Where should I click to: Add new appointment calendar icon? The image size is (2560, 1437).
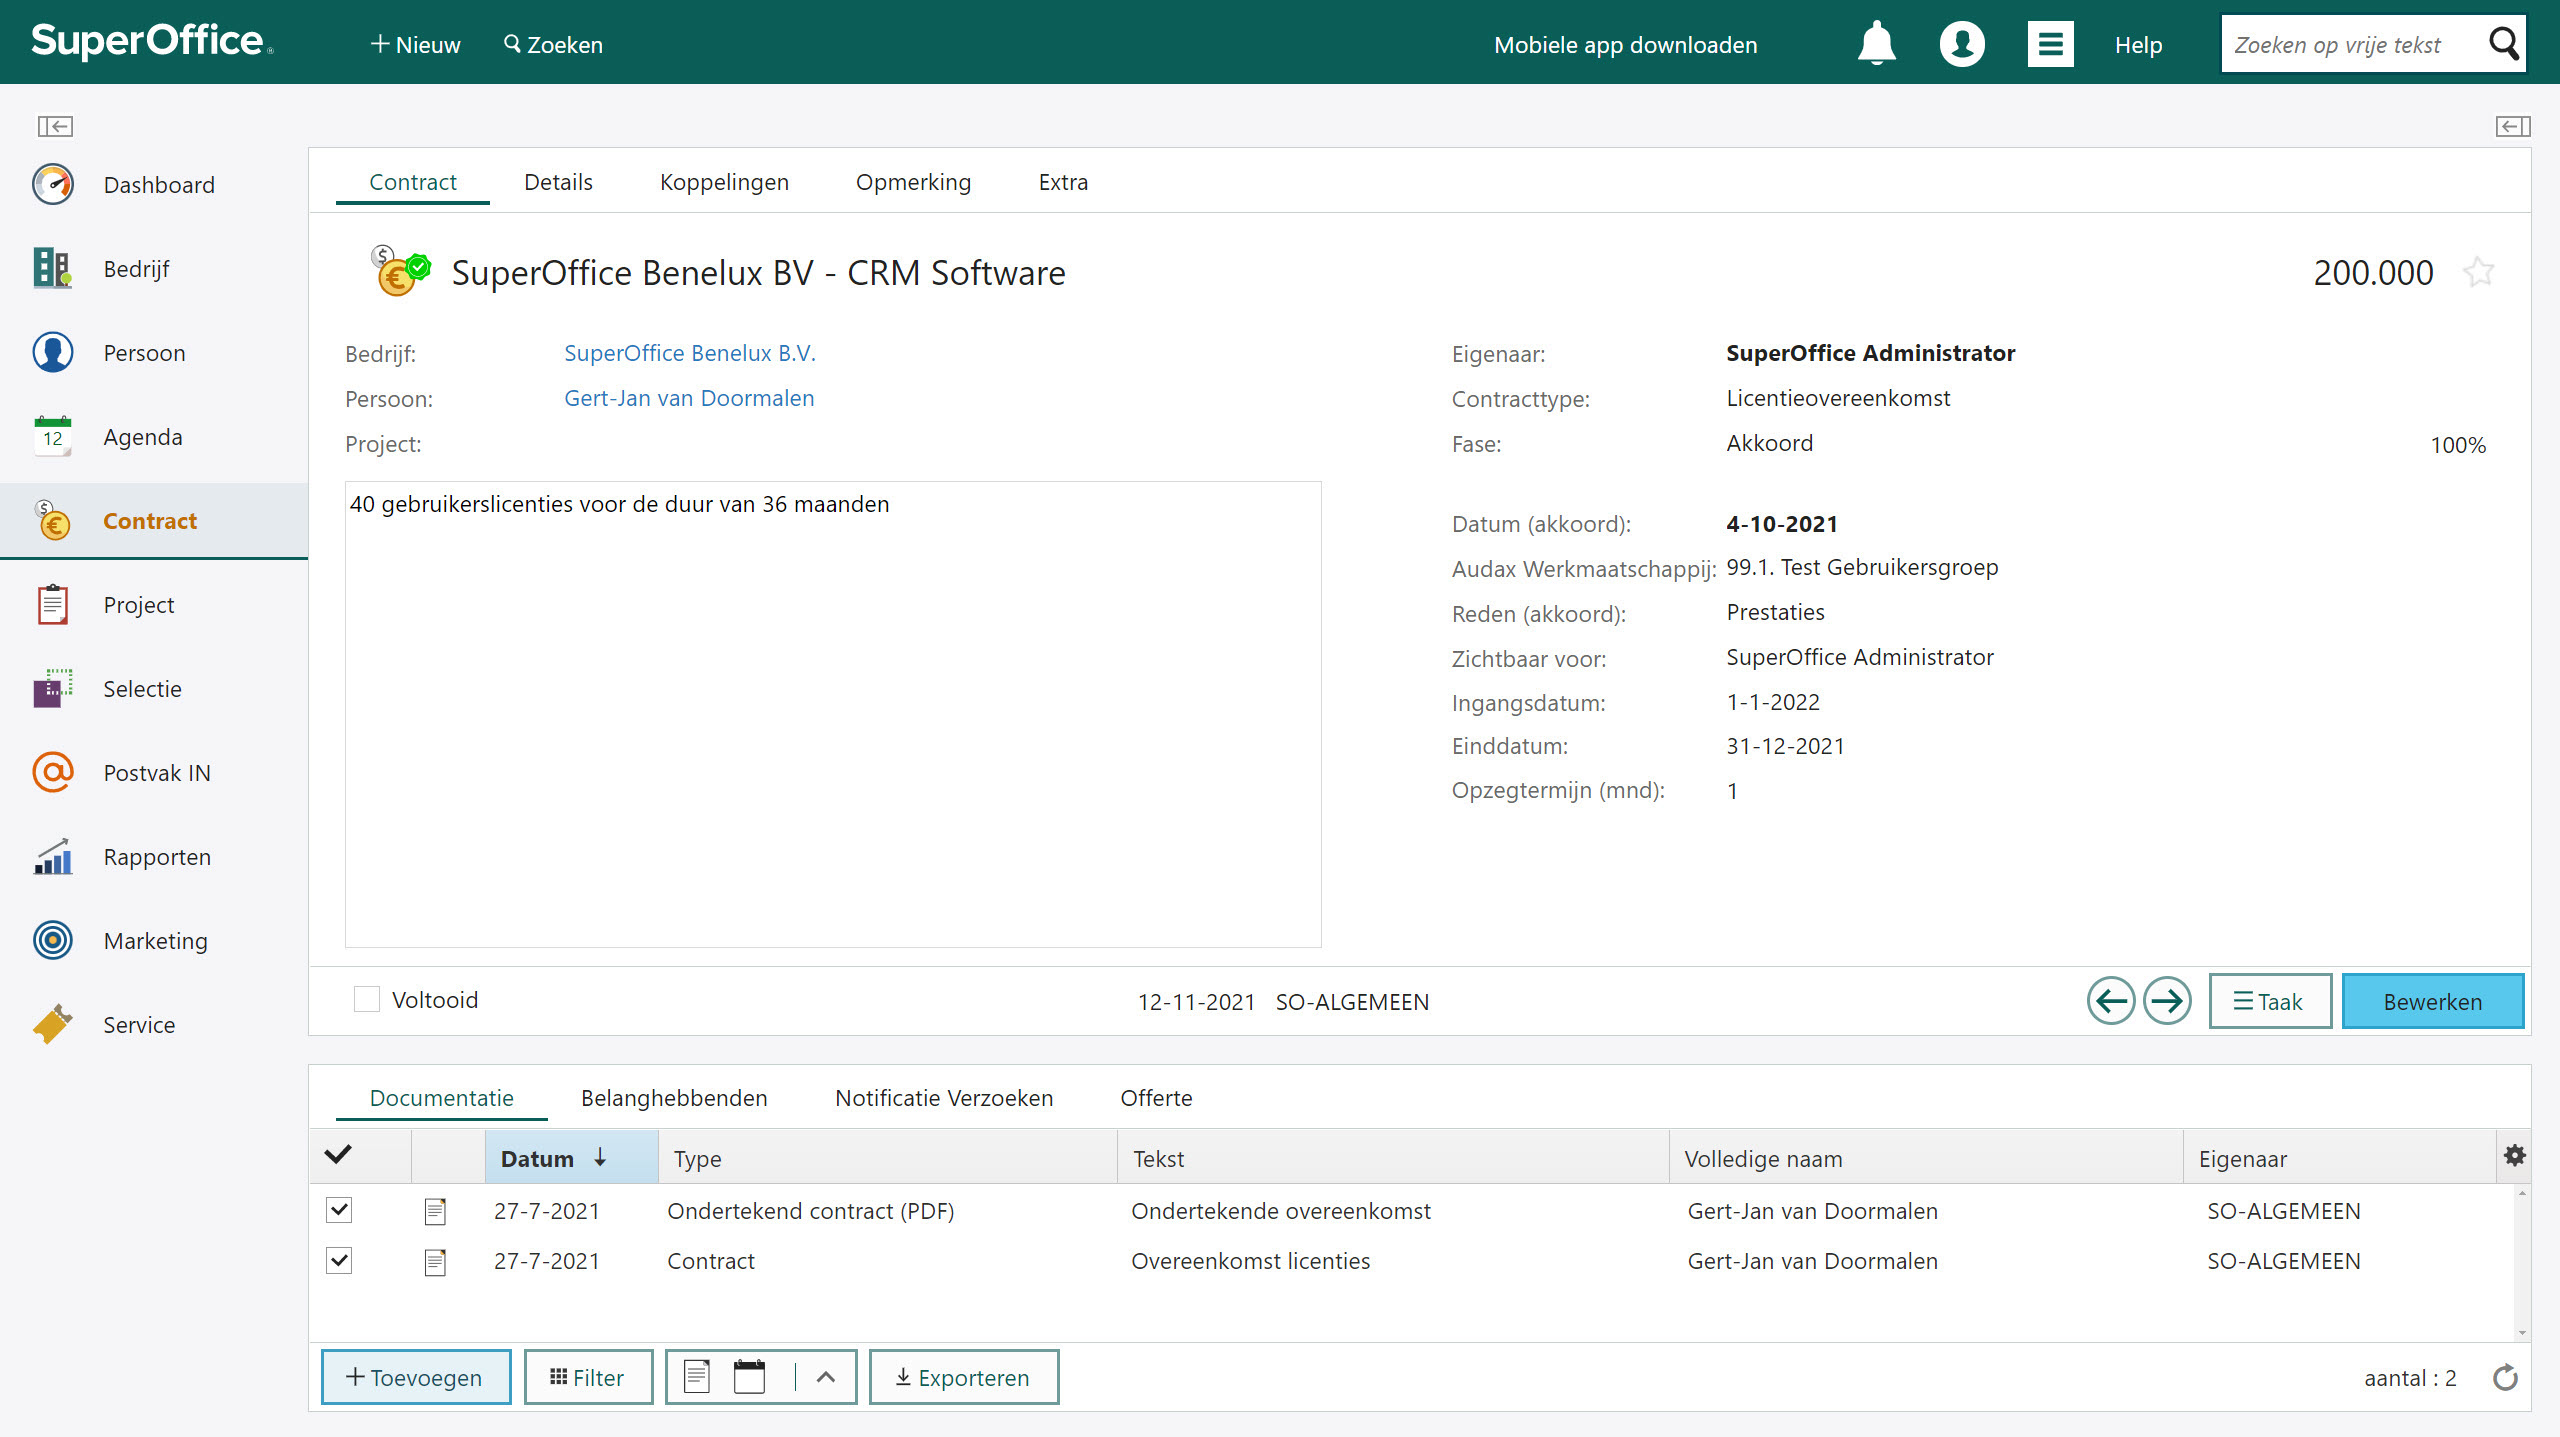click(749, 1377)
